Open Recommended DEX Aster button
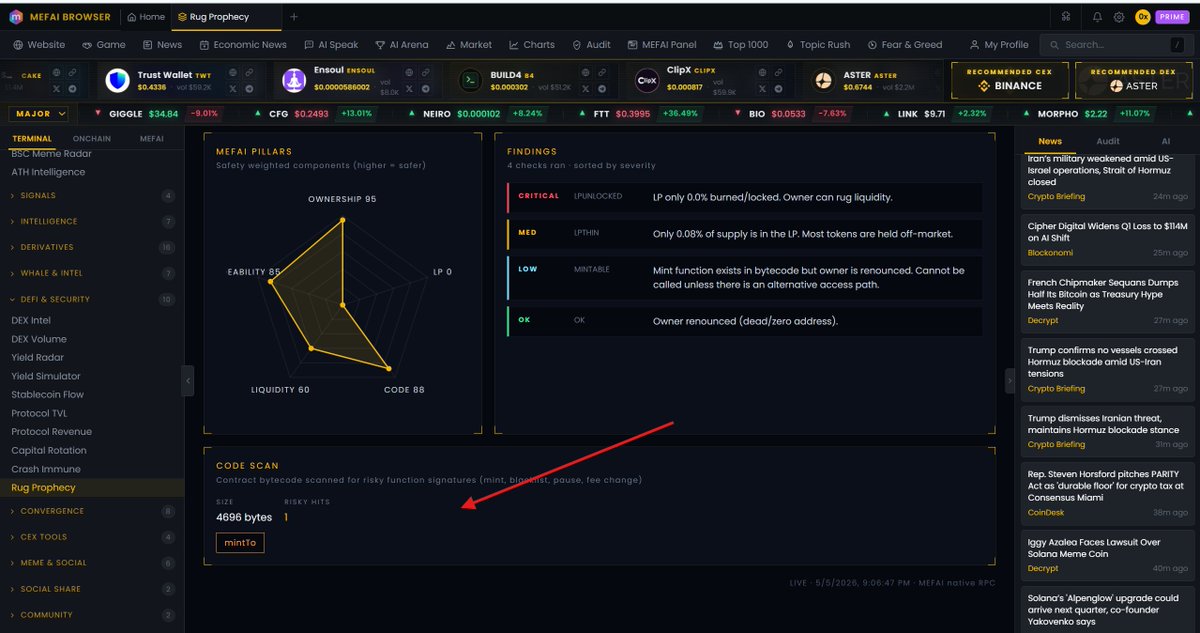The height and width of the screenshot is (633, 1200). (1133, 80)
